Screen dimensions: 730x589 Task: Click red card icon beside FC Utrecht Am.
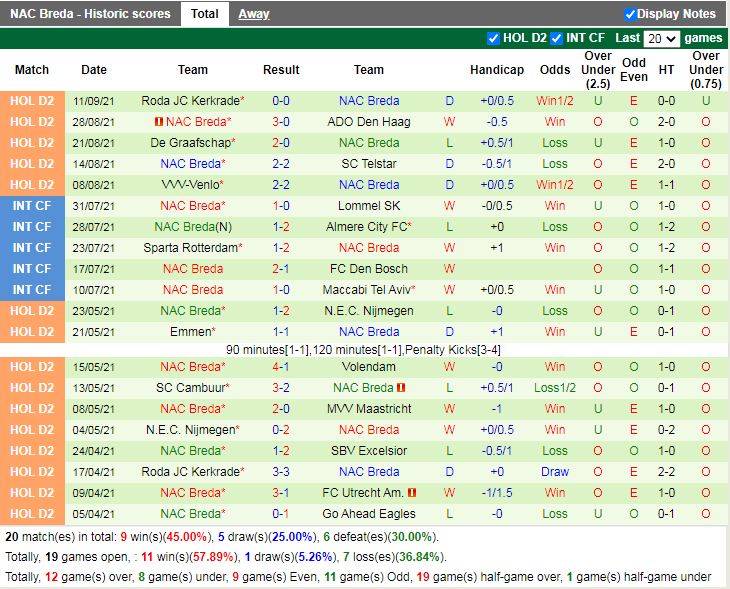(412, 493)
